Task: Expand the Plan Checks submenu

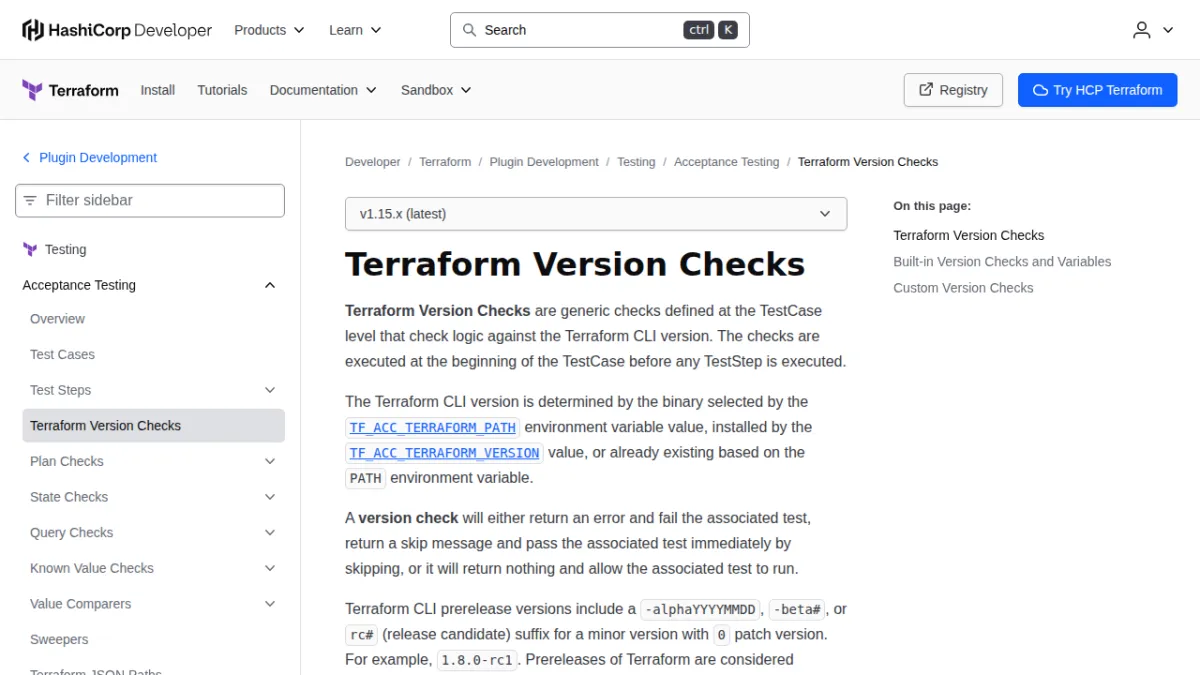Action: 270,461
